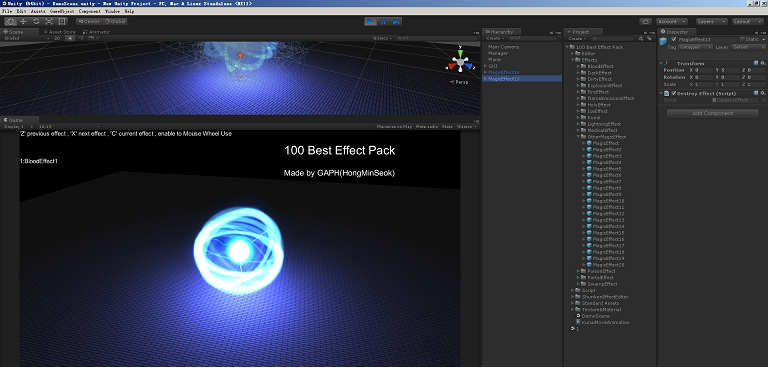Select Main Camera in Hierarchy

point(522,47)
